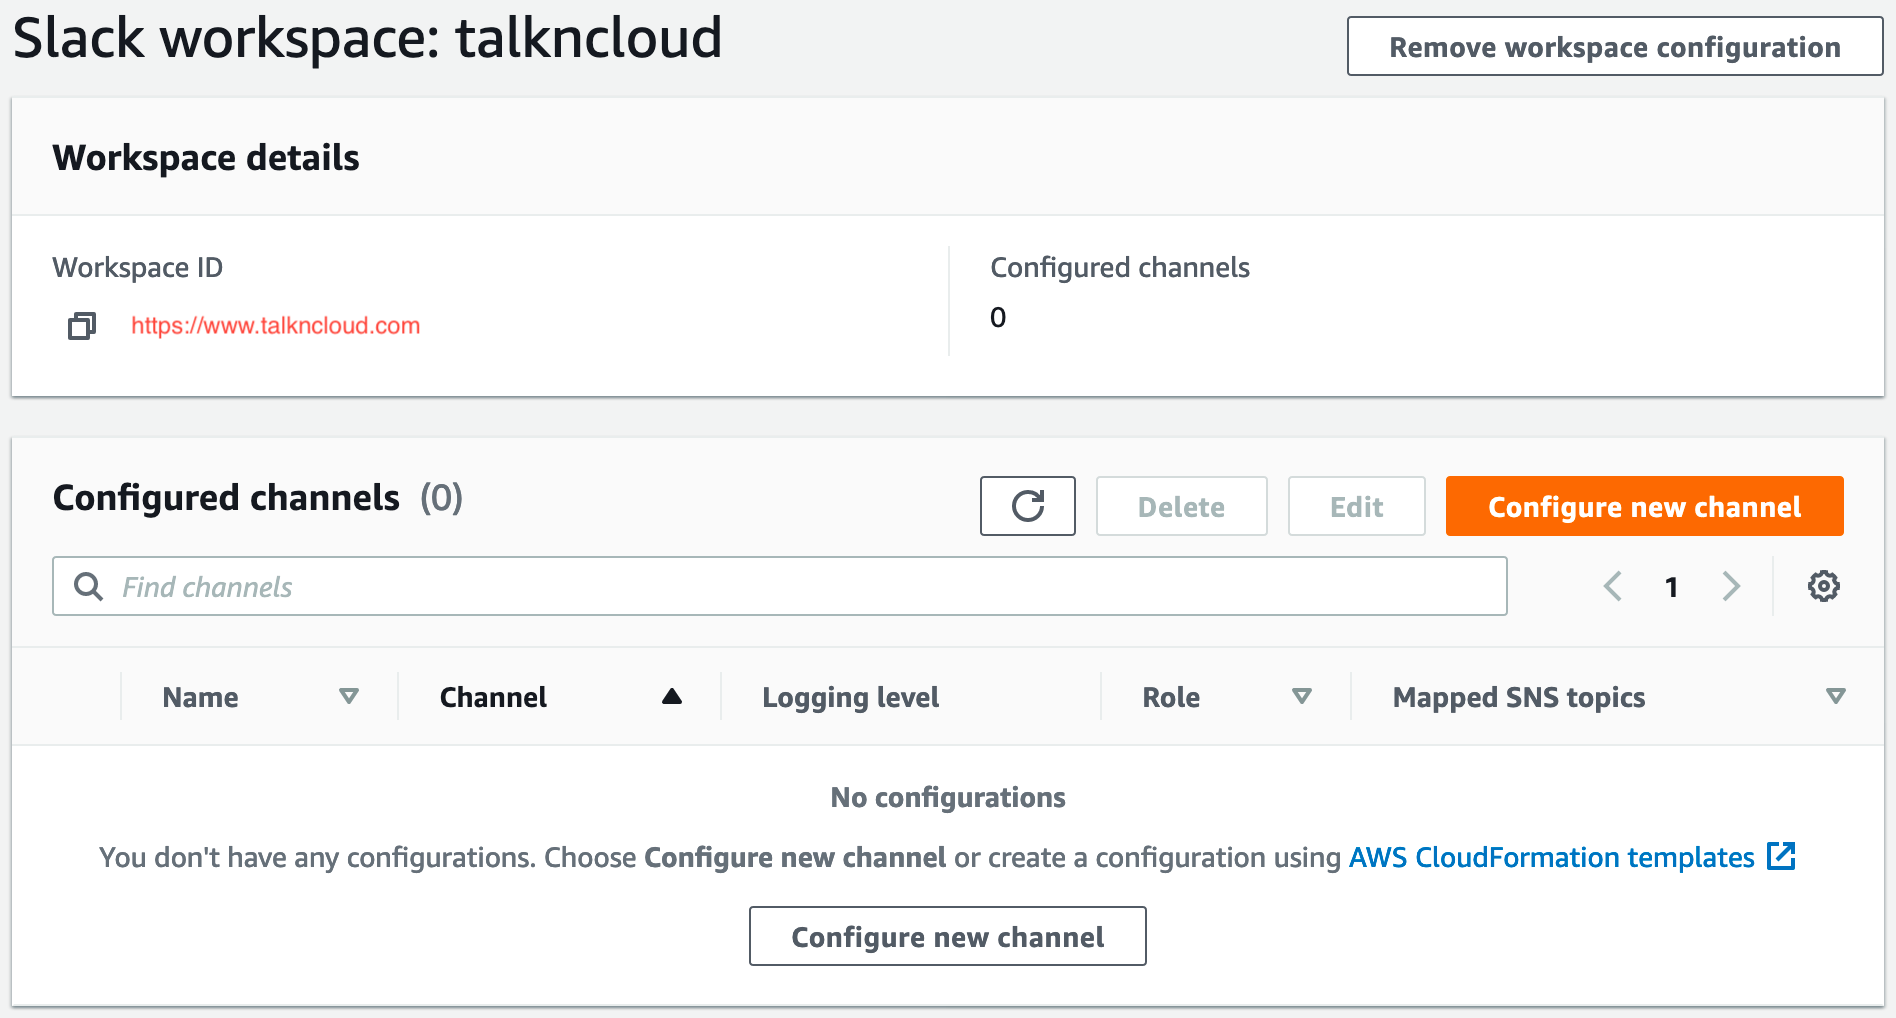Click the Role column header
This screenshot has width=1896, height=1018.
1171,697
